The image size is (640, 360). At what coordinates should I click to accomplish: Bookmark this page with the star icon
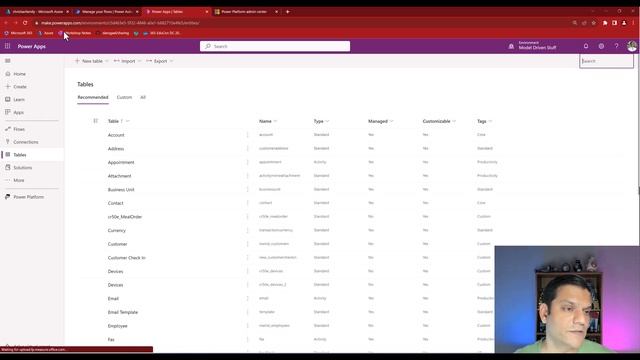click(594, 23)
